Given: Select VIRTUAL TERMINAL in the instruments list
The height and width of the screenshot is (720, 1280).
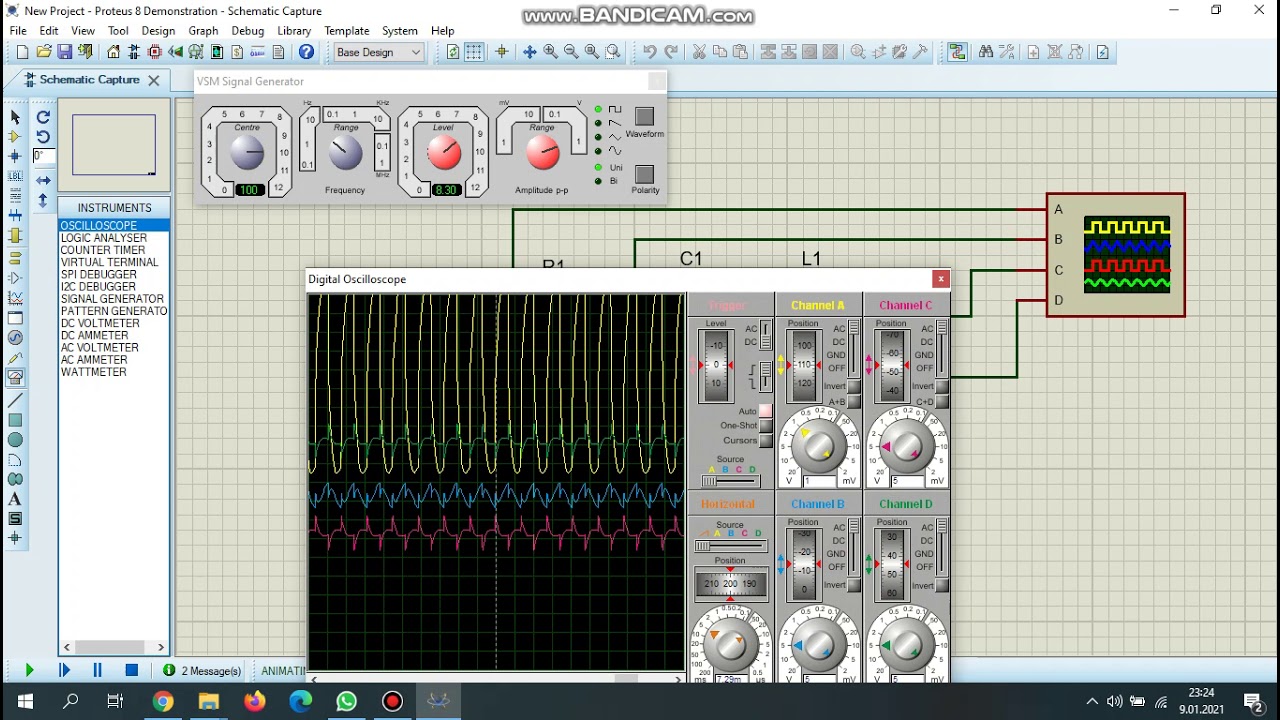Looking at the screenshot, I should coord(114,262).
